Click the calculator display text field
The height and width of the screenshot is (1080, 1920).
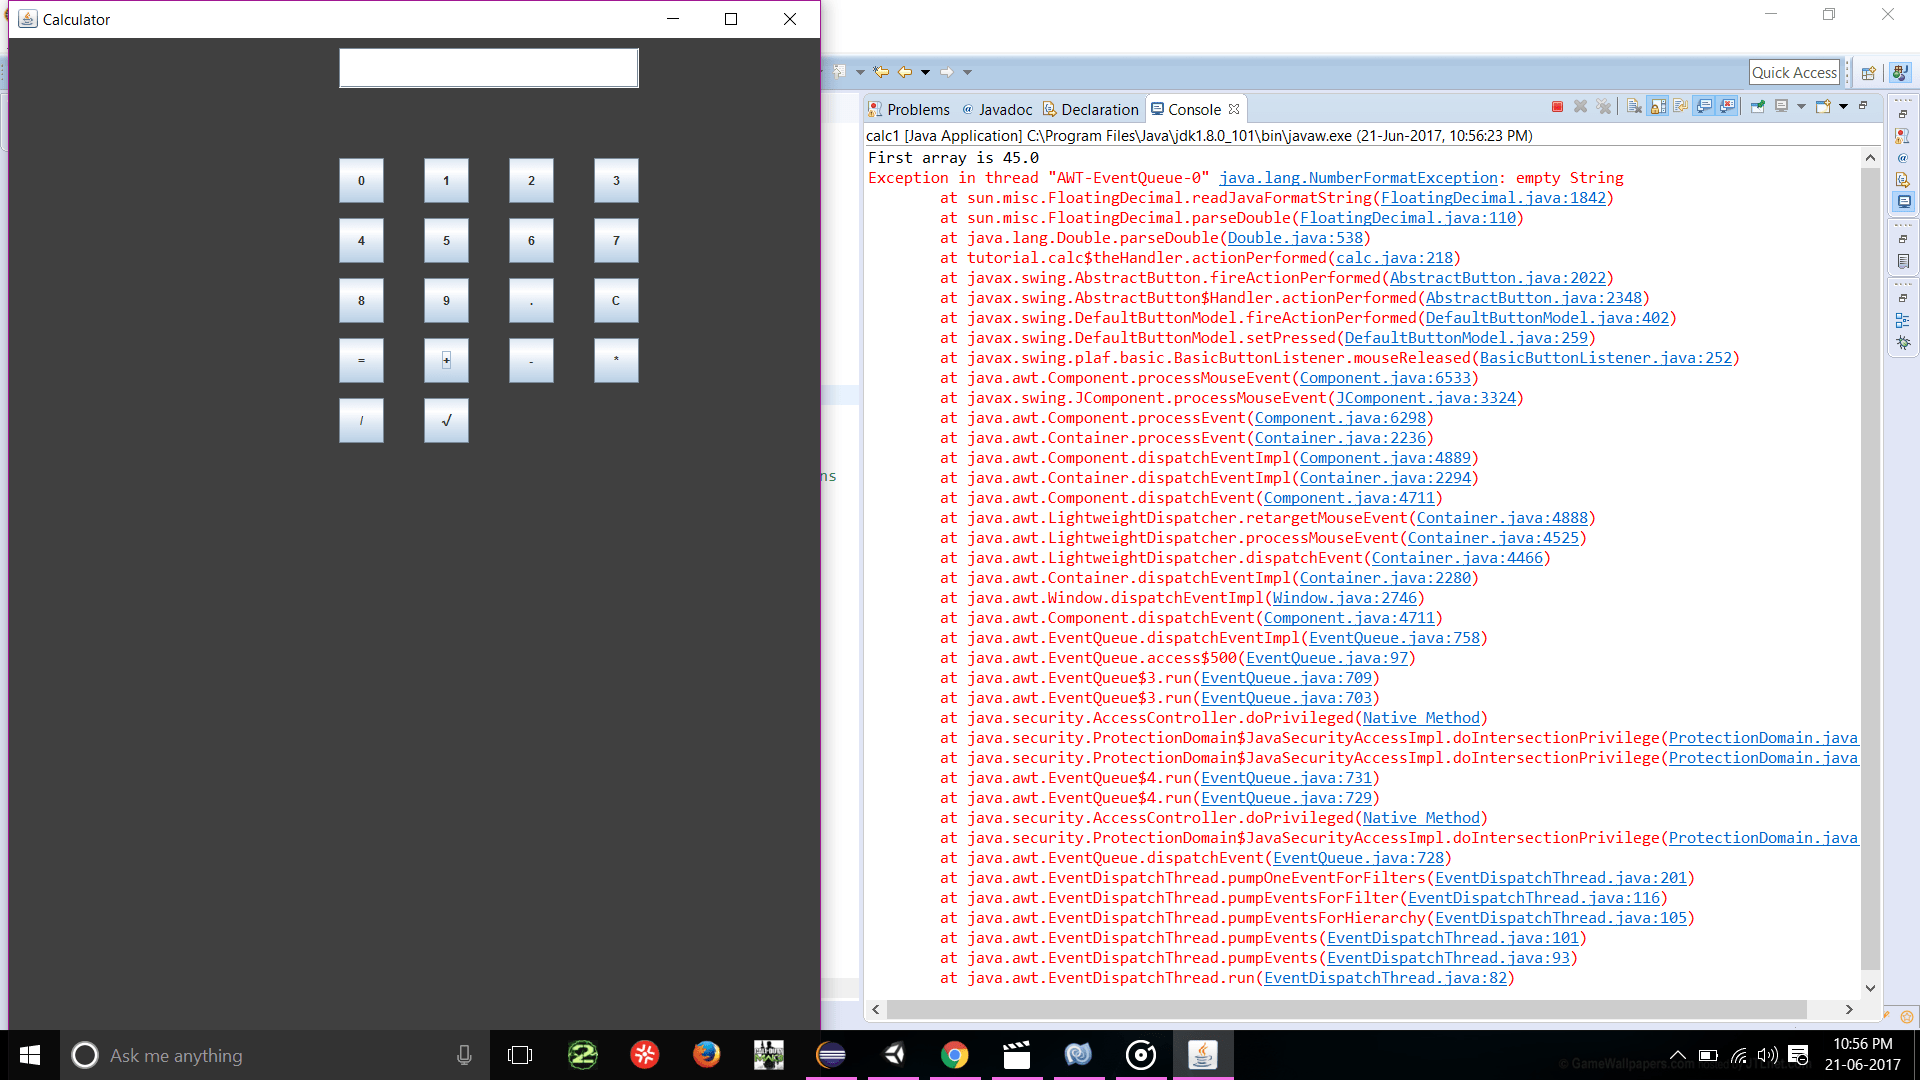[488, 68]
